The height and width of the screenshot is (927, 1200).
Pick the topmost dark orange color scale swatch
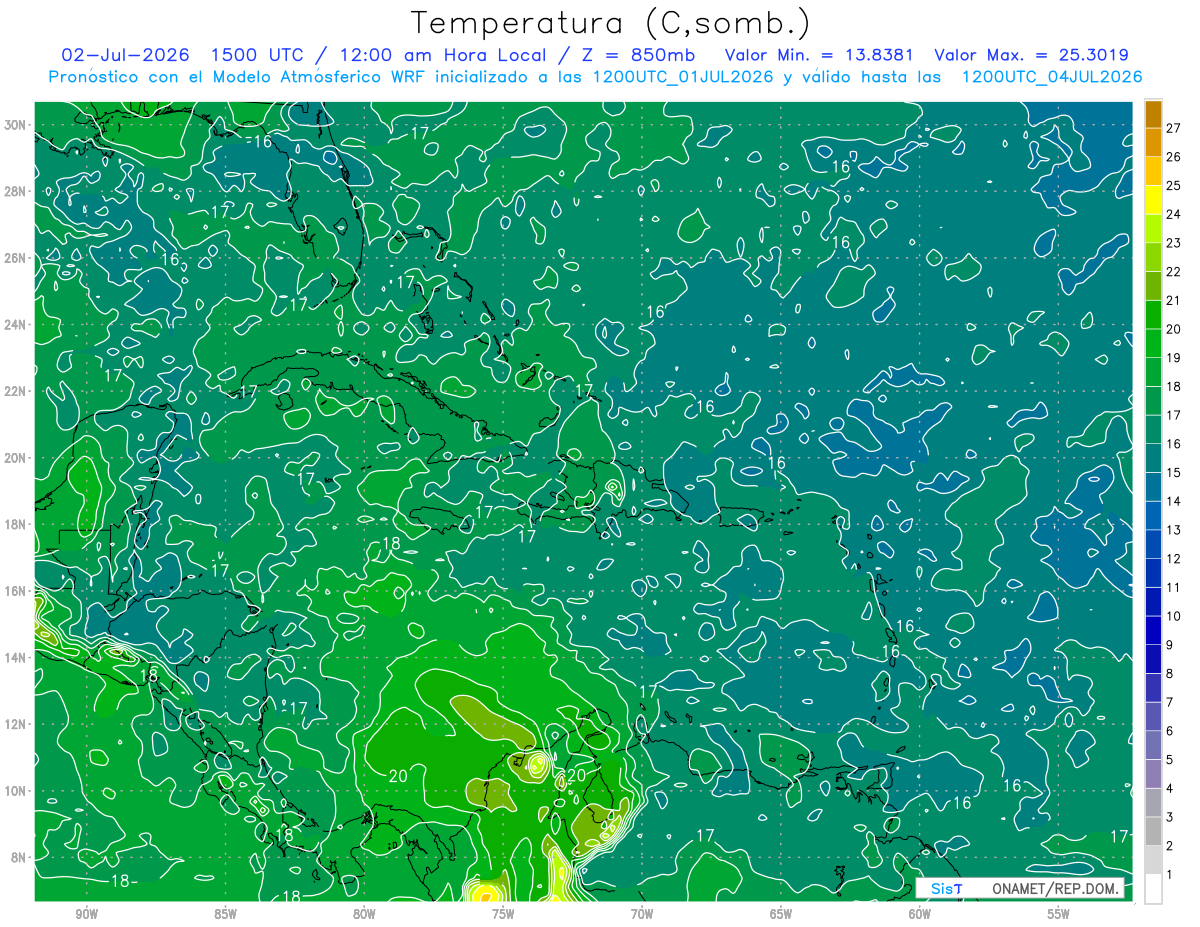[x=1154, y=114]
